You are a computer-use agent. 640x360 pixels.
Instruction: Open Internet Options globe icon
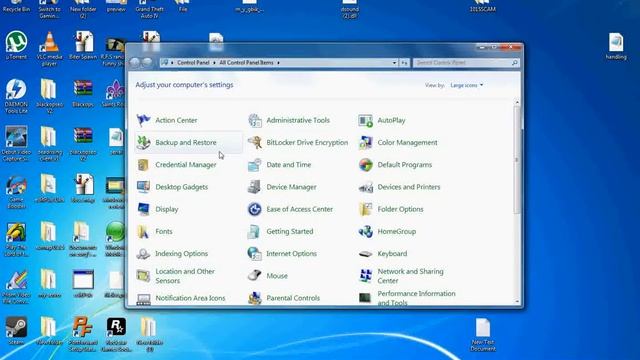pos(255,253)
